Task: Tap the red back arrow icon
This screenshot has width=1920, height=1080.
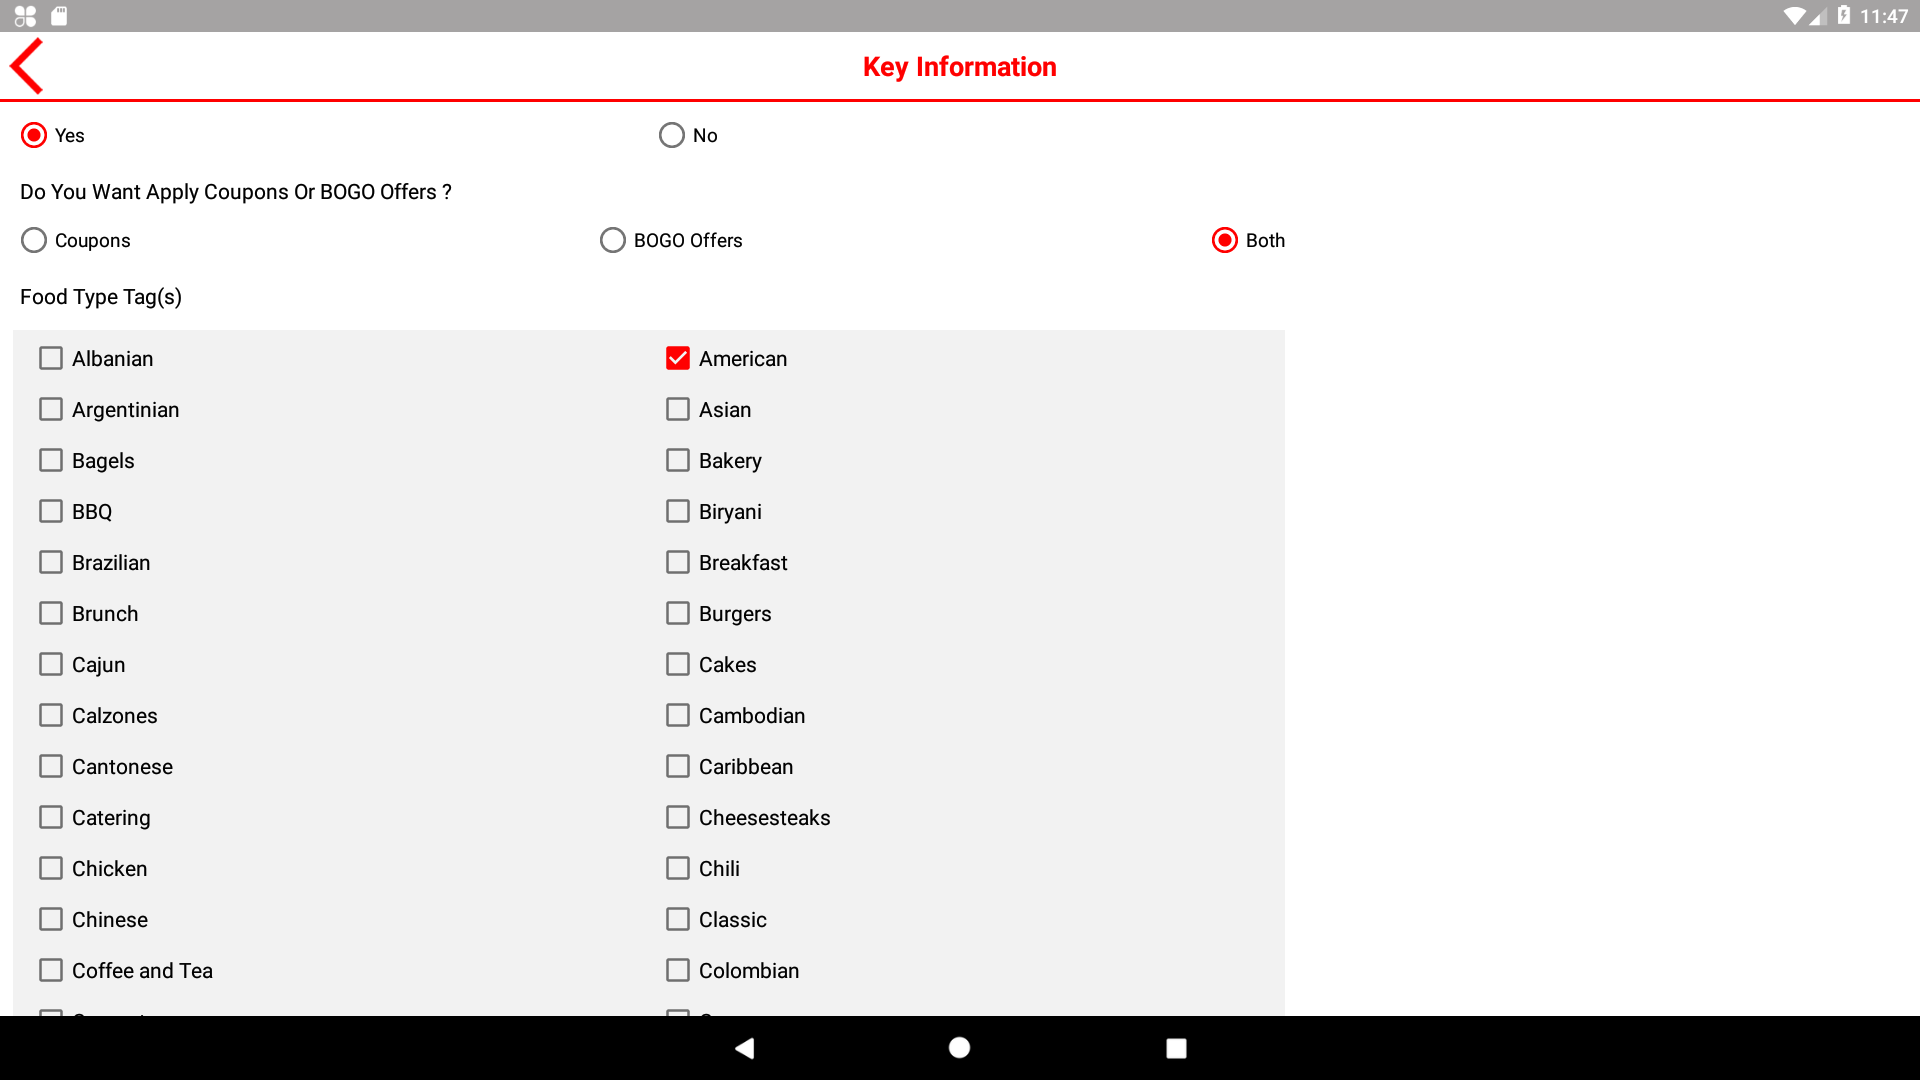Action: [x=27, y=66]
